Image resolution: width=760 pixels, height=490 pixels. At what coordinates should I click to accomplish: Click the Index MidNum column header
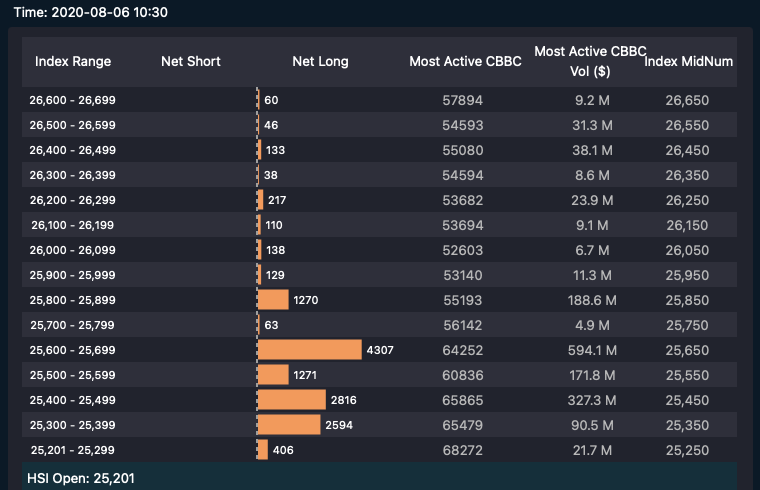click(x=688, y=62)
